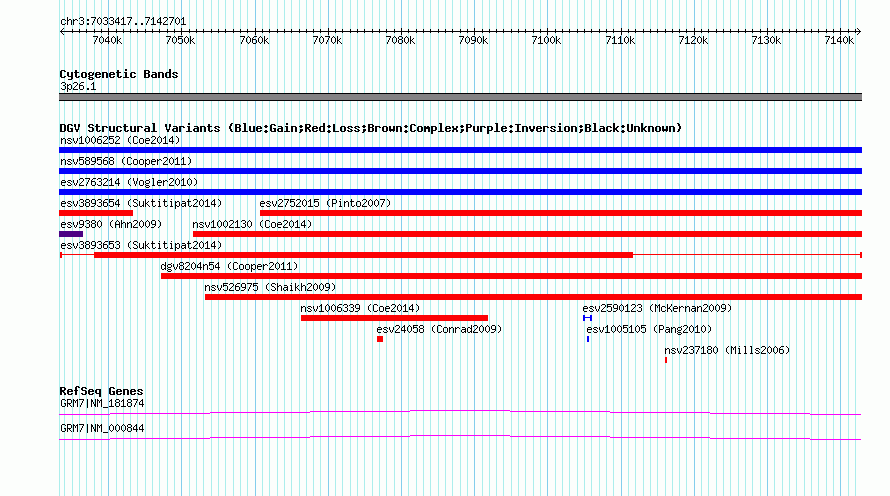Click the nsv1006252 (Coe2014) label
The image size is (890, 496).
(x=120, y=140)
